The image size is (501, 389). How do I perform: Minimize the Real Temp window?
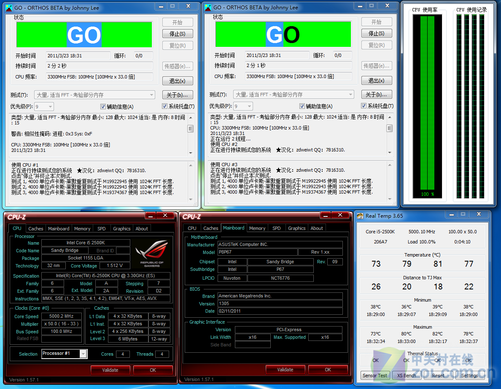pyautogui.click(x=451, y=215)
